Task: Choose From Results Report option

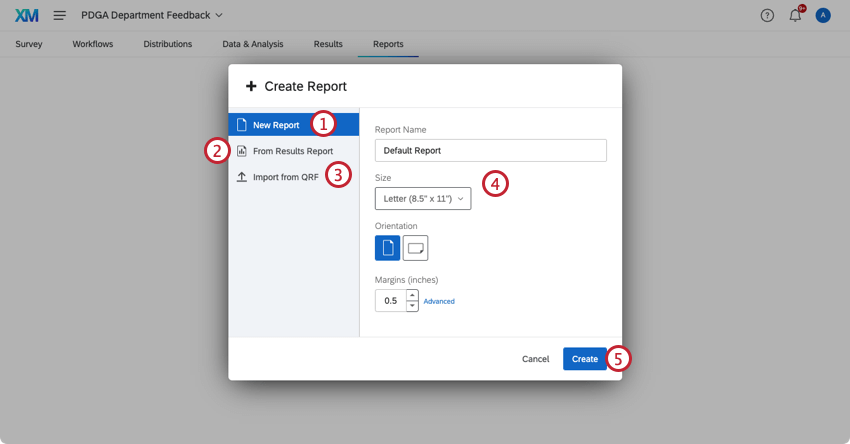Action: coord(293,151)
